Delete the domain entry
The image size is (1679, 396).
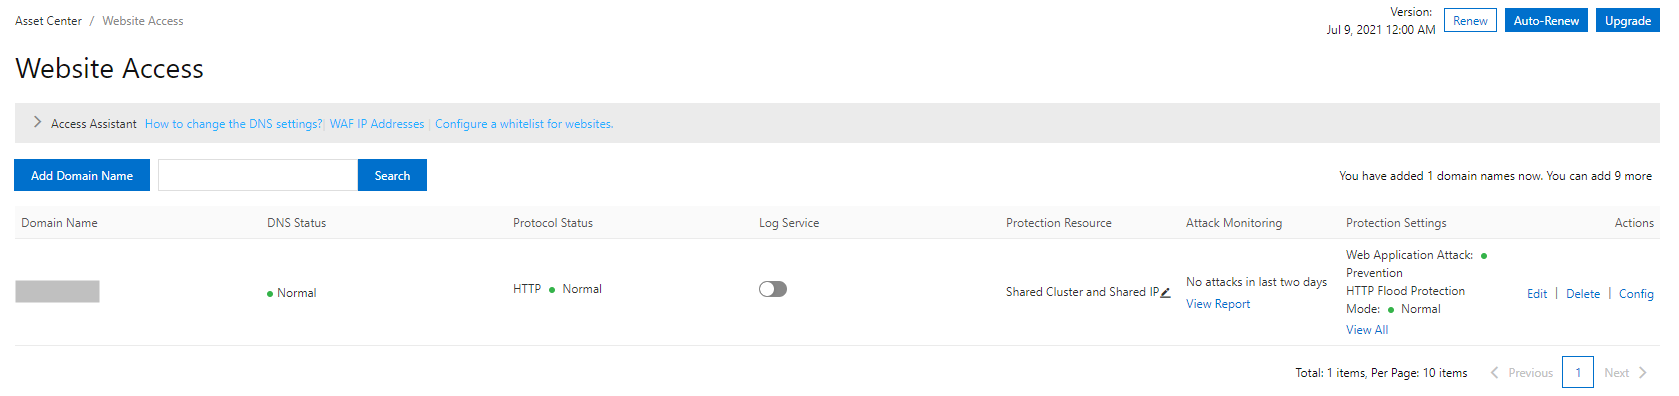coord(1583,294)
